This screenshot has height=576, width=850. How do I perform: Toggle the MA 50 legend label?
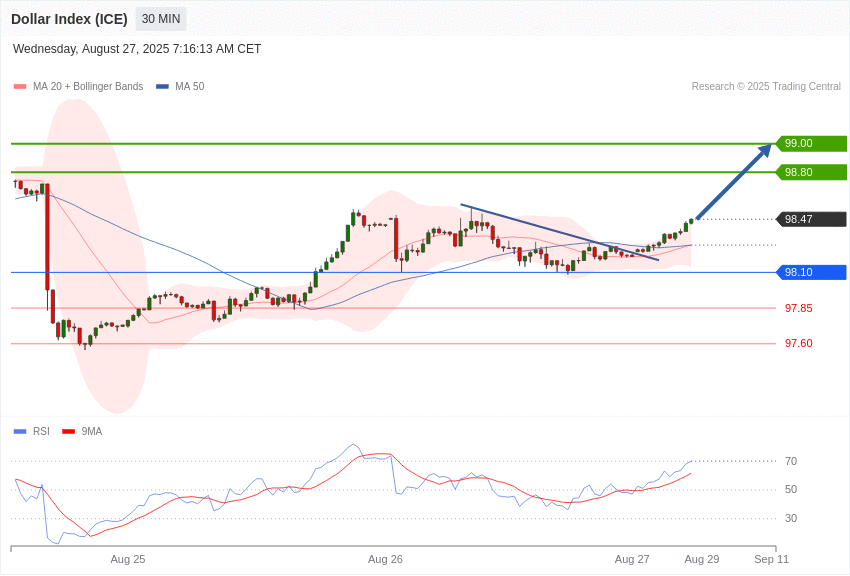pyautogui.click(x=190, y=87)
